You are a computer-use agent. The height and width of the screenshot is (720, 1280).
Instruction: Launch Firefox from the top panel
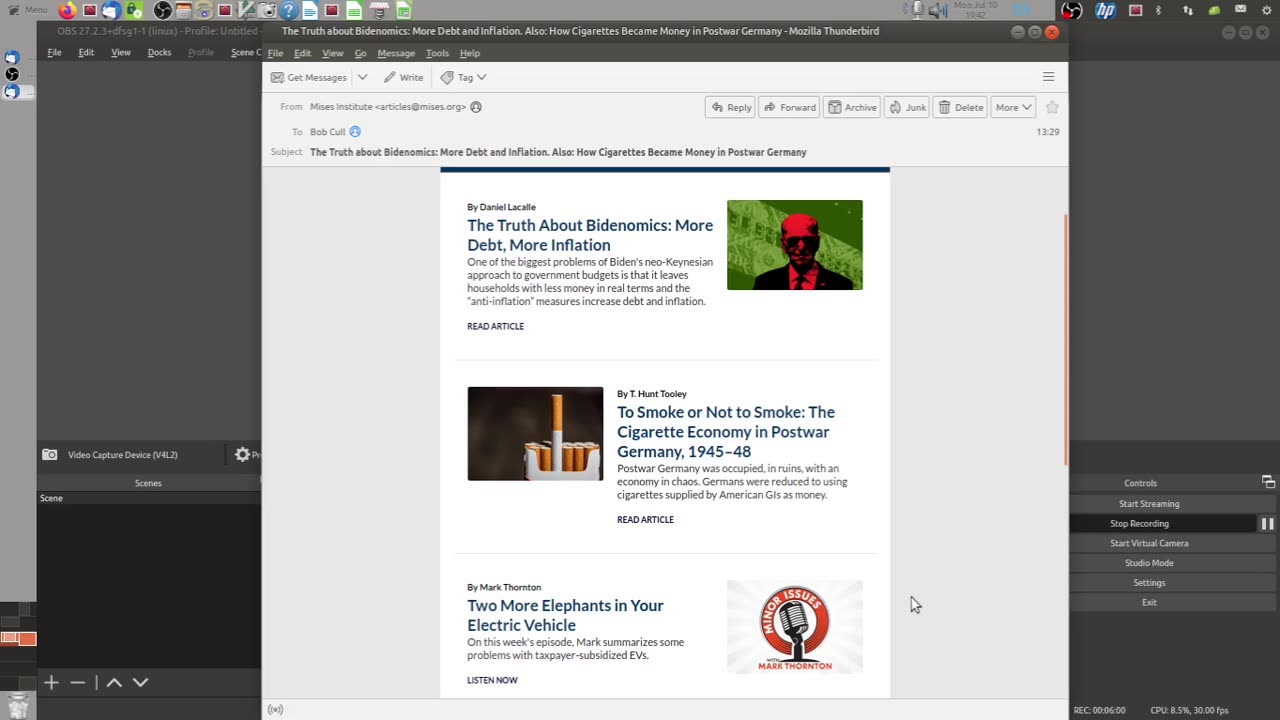pos(67,11)
